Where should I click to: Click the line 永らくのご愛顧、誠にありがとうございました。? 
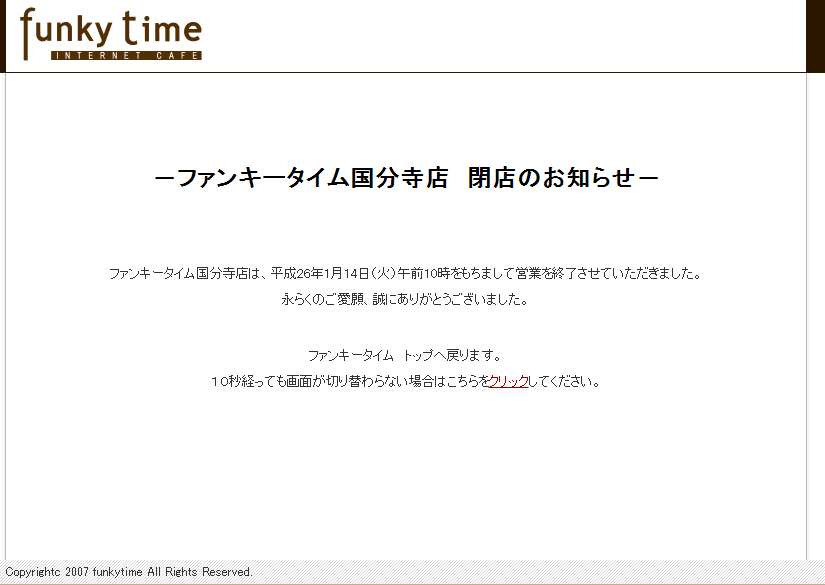(x=405, y=300)
